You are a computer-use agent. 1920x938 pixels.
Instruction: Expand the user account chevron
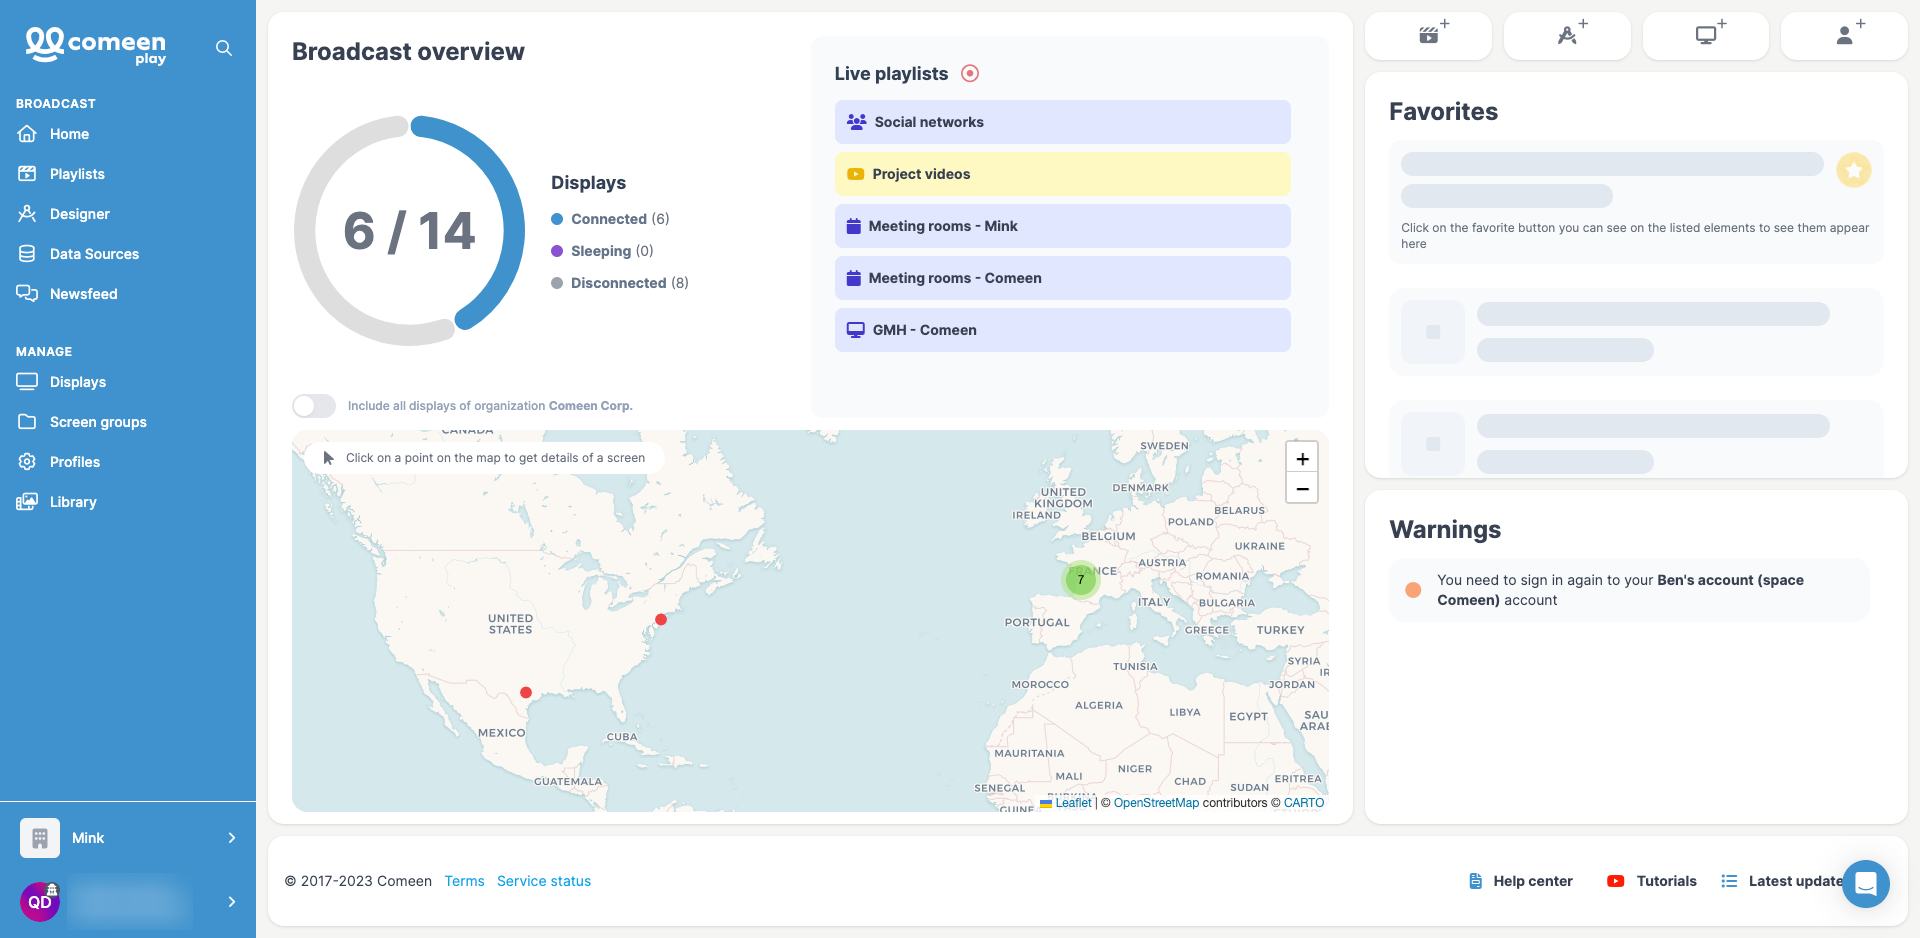point(232,902)
